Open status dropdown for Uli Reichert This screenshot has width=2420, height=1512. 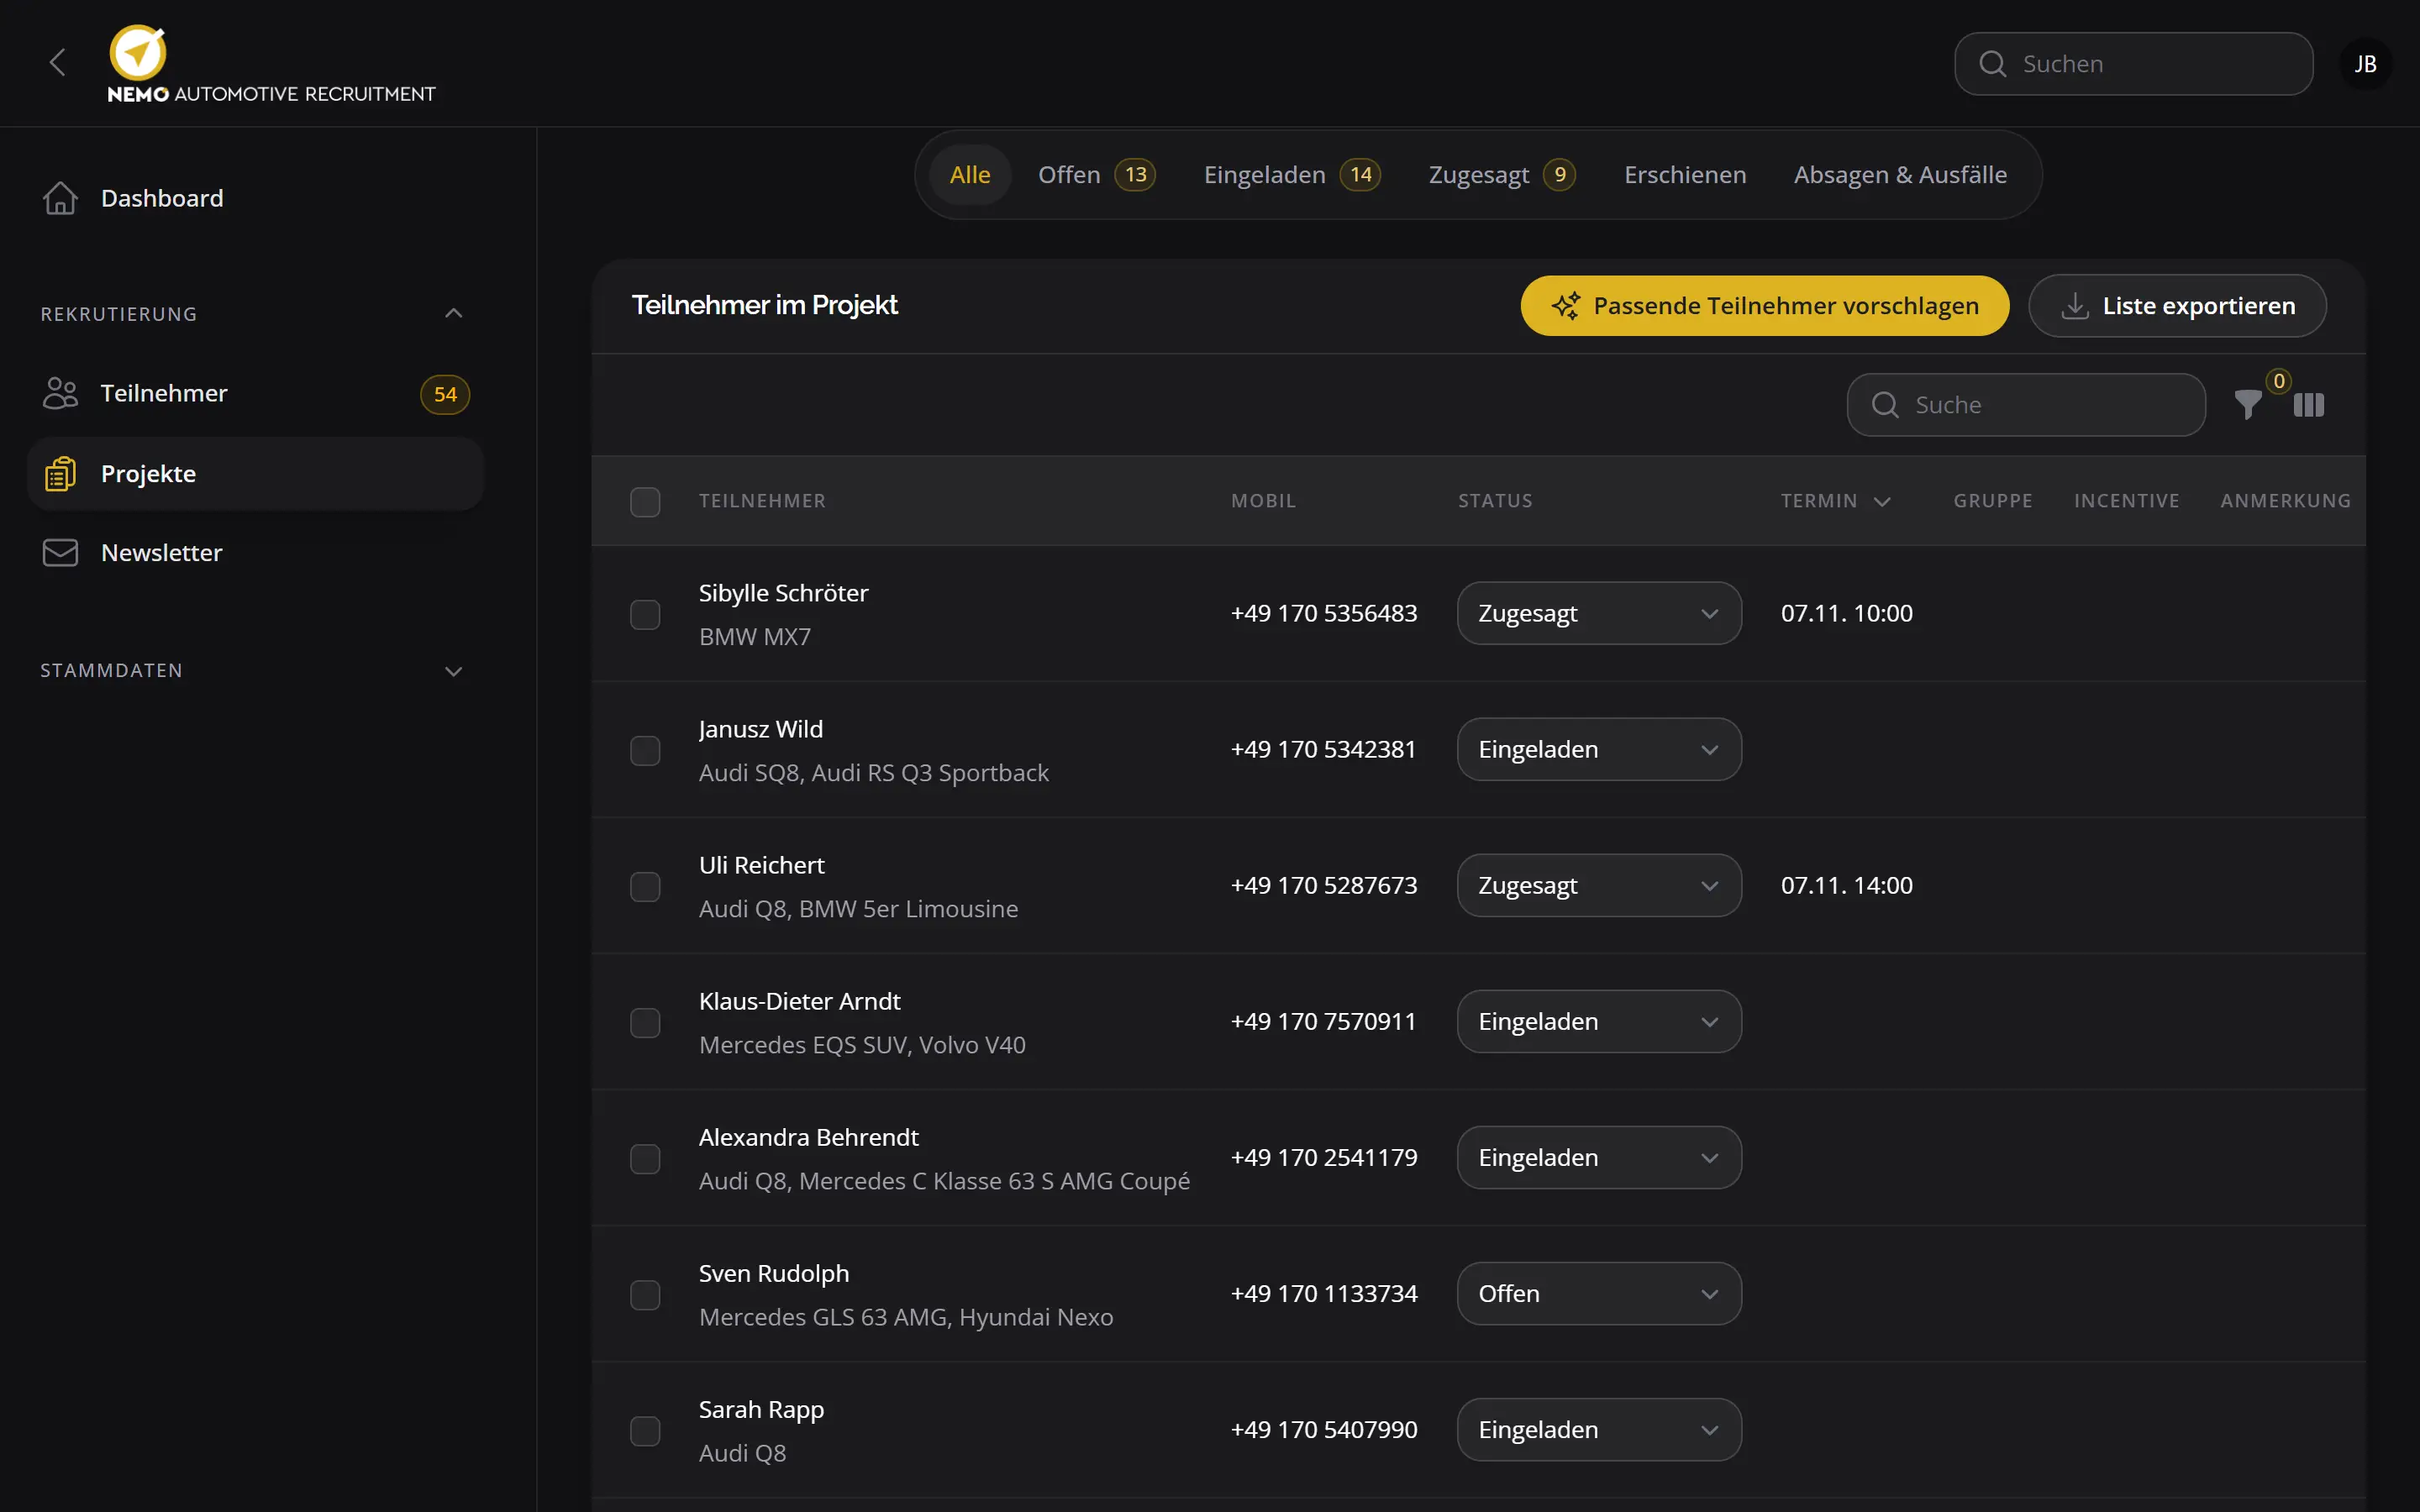coord(1599,885)
